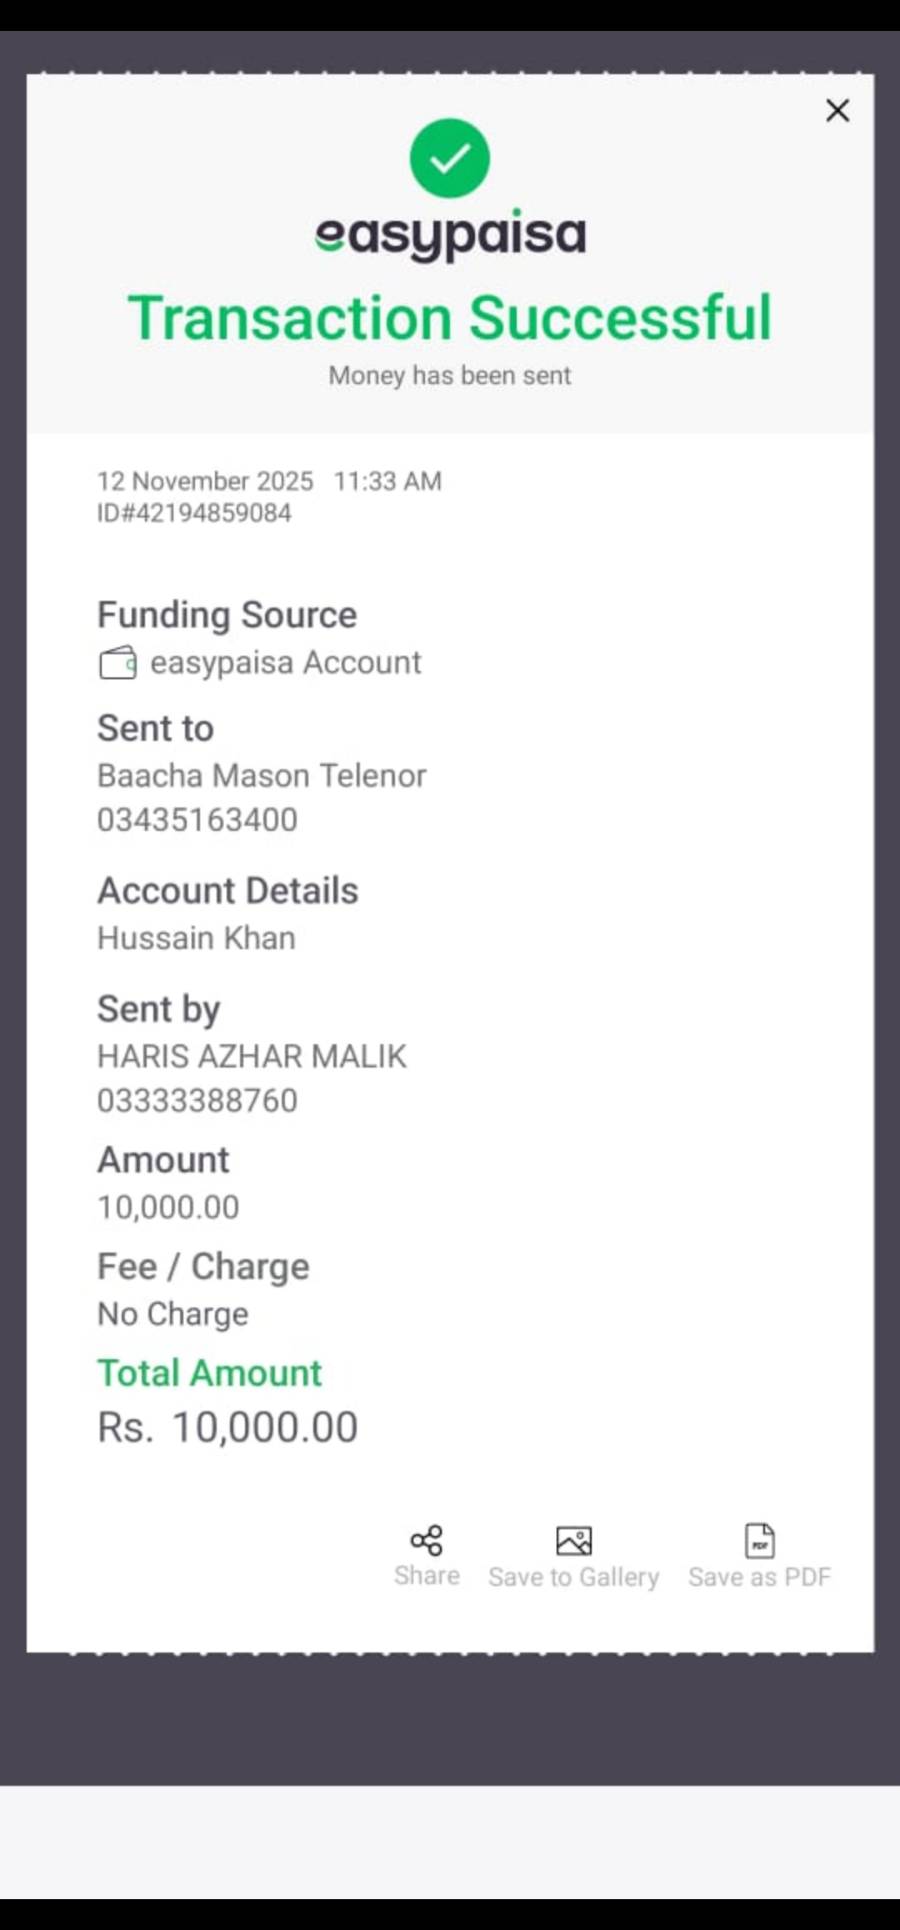This screenshot has height=1930, width=900.
Task: Tap the Rs. 10,000.00 total amount
Action: [228, 1428]
